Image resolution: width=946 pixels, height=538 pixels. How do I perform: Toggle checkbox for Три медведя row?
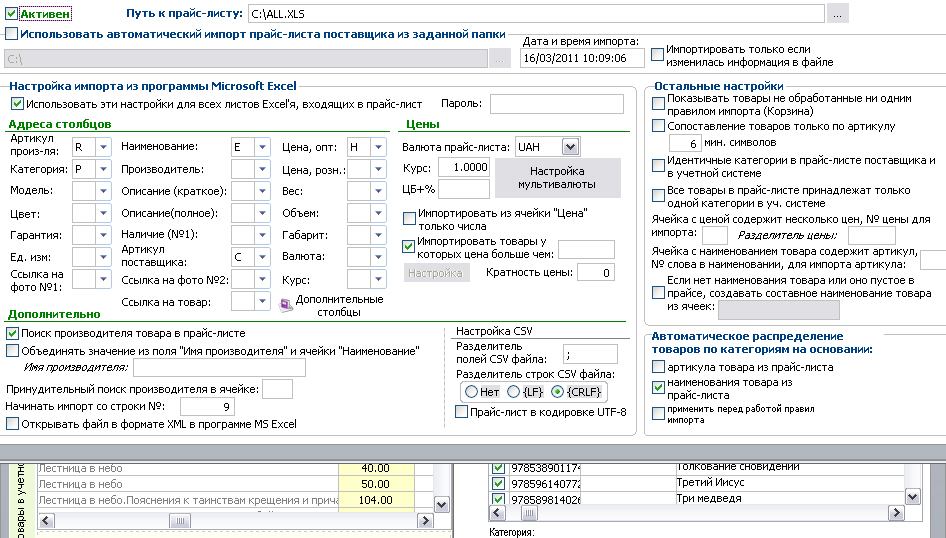coord(498,499)
